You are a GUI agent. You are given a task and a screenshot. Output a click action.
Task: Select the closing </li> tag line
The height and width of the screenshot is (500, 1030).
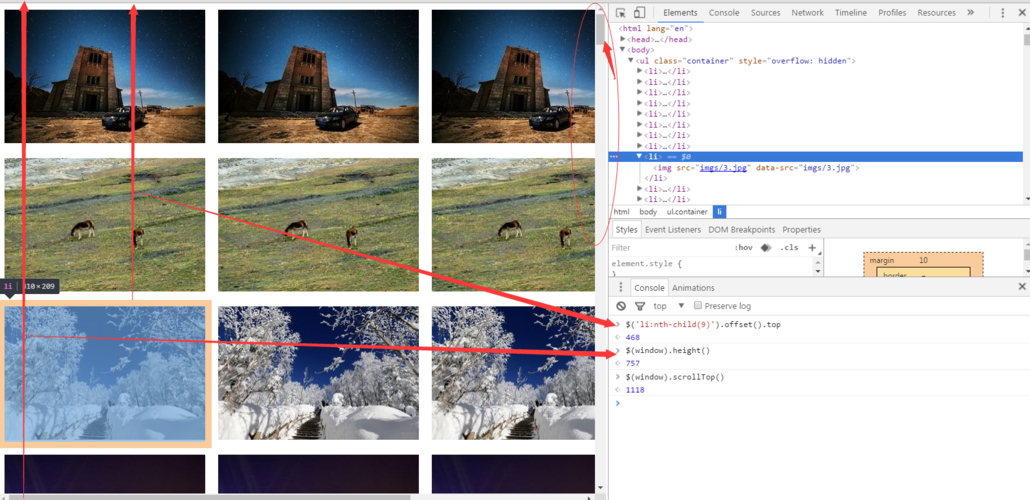[x=656, y=178]
